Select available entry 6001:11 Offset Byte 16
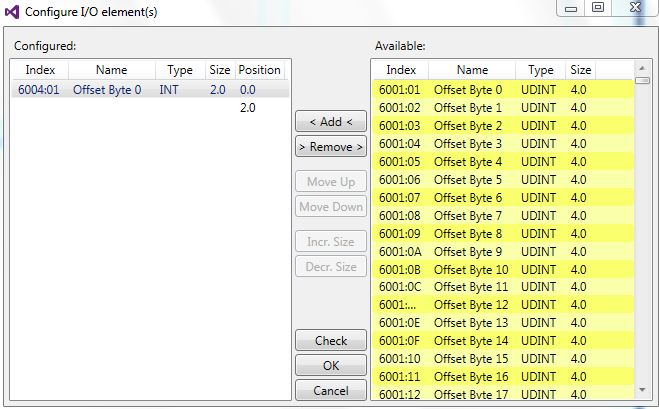This screenshot has width=659, height=409. click(x=503, y=377)
